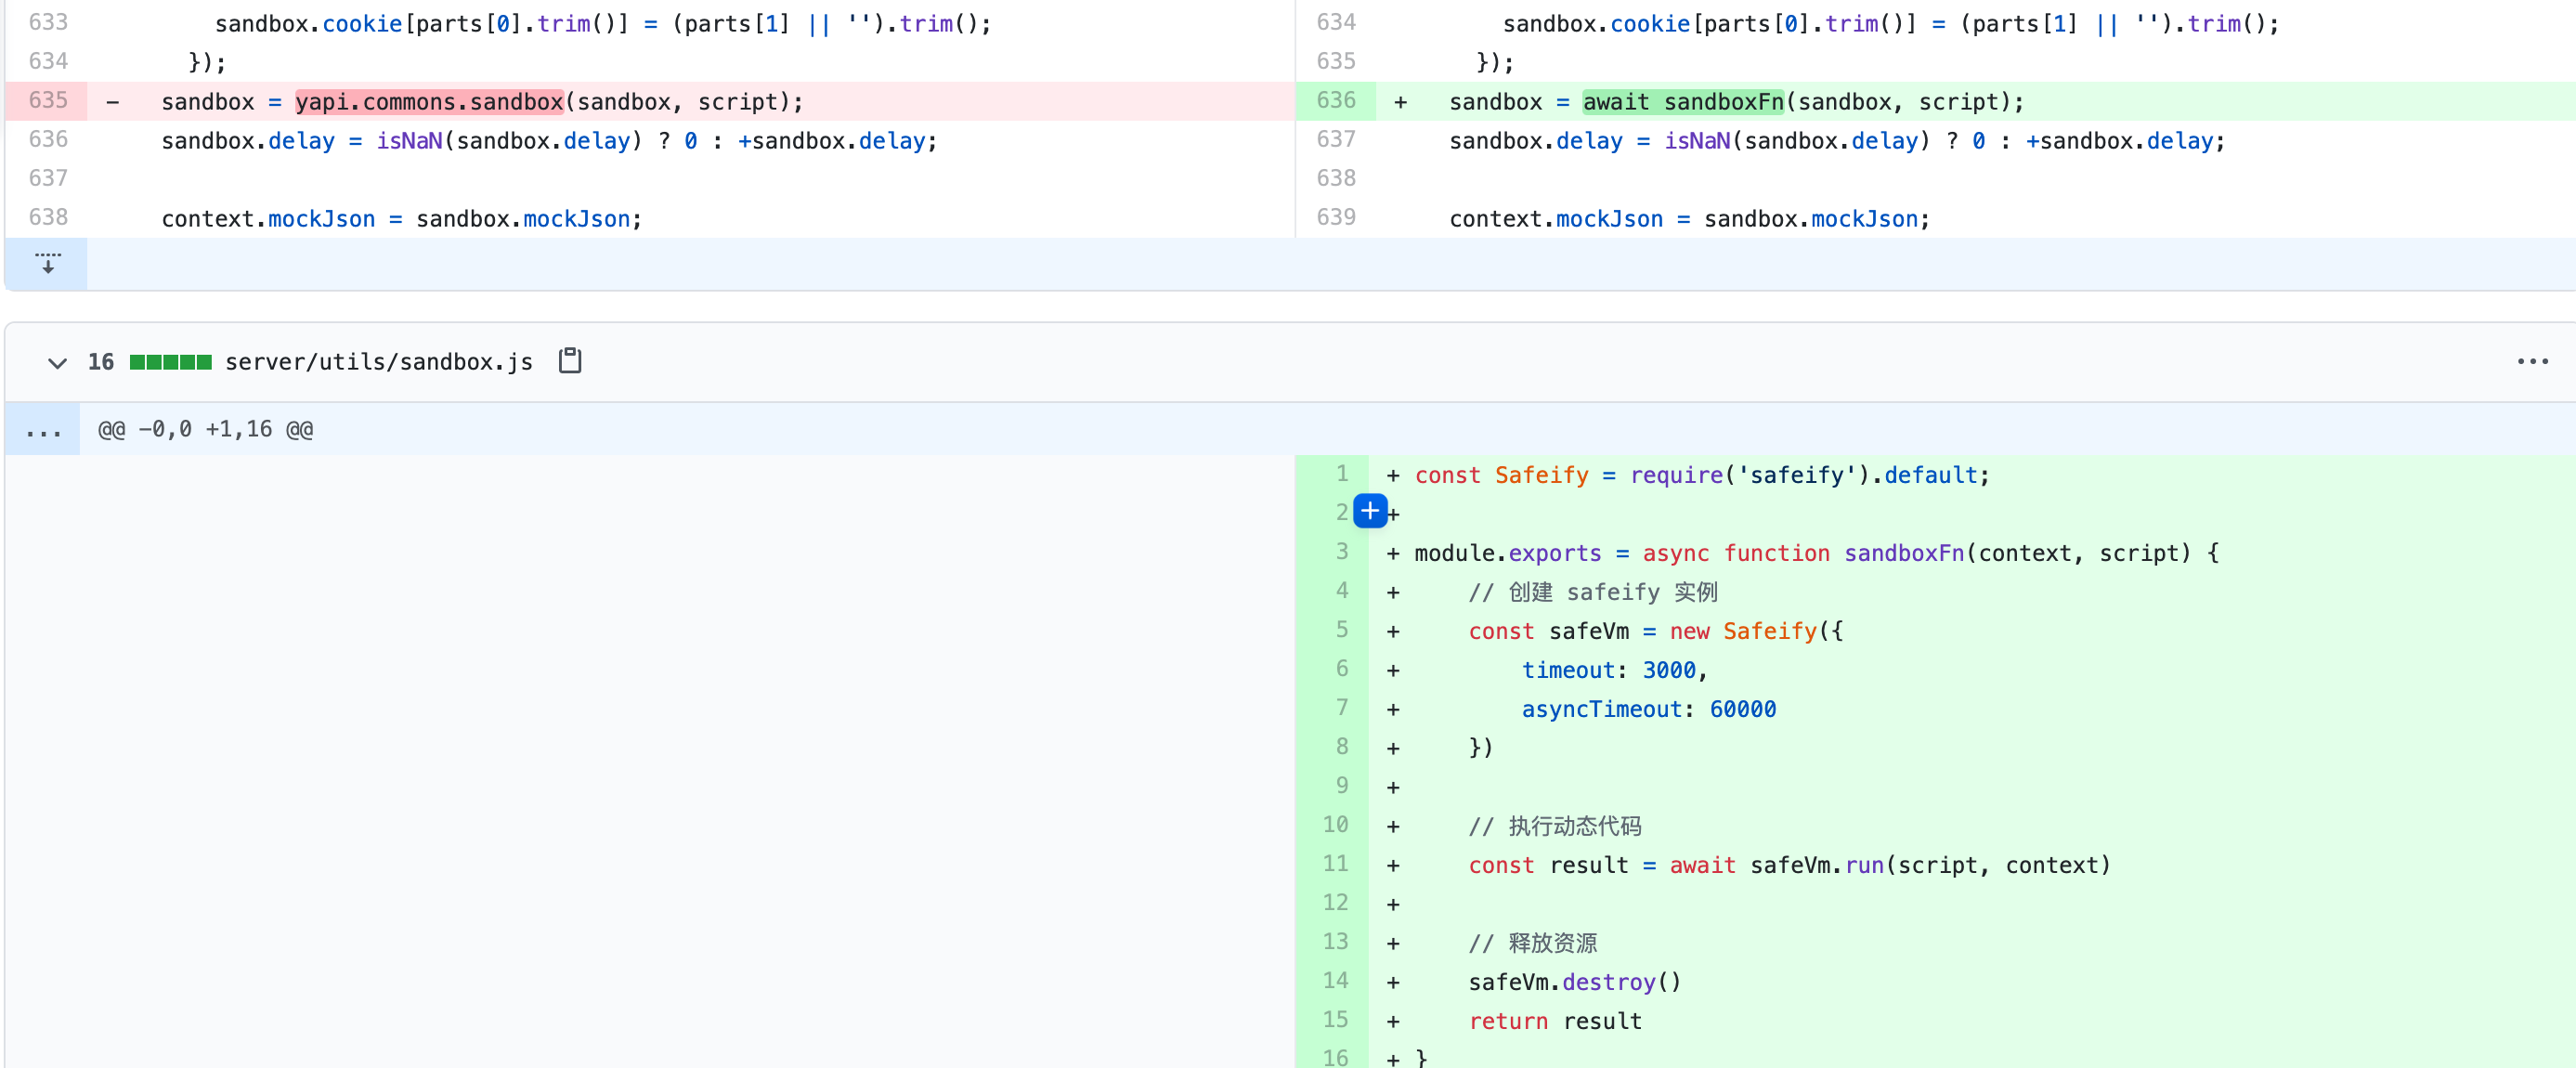This screenshot has height=1068, width=2576.
Task: Select deleted line number 635
Action: click(x=48, y=101)
